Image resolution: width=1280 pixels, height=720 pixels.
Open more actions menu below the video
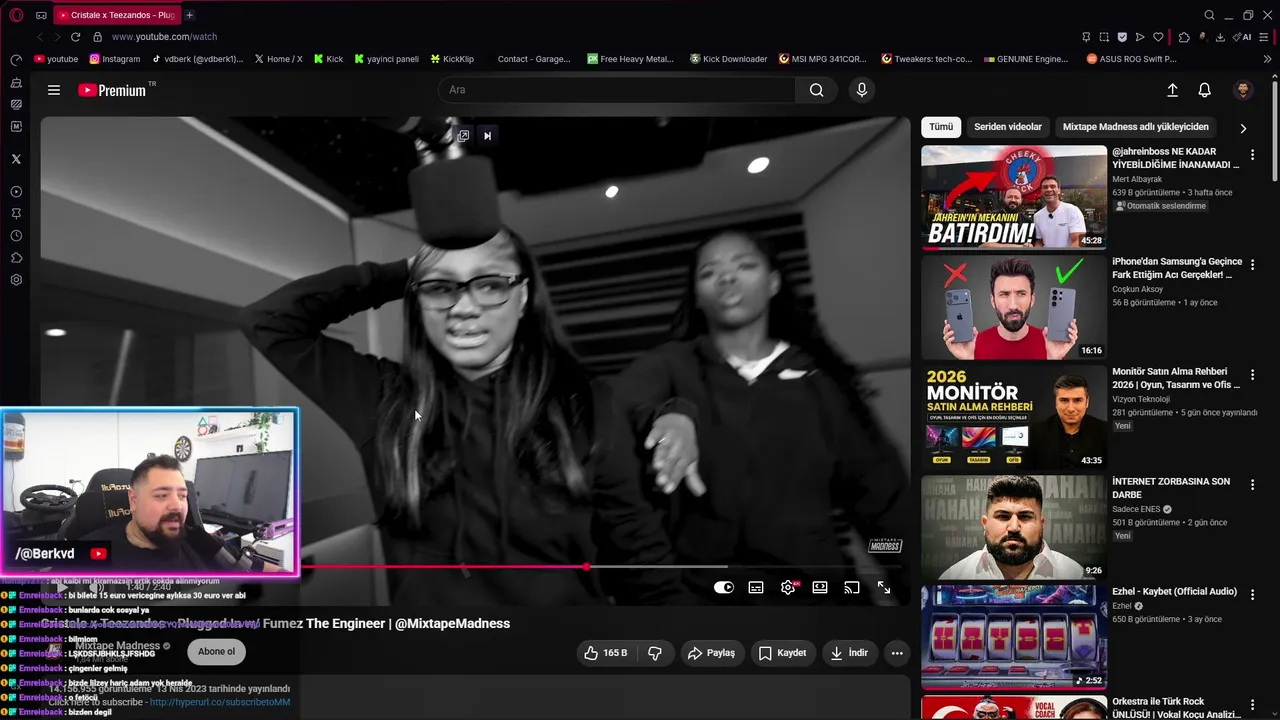click(x=897, y=653)
